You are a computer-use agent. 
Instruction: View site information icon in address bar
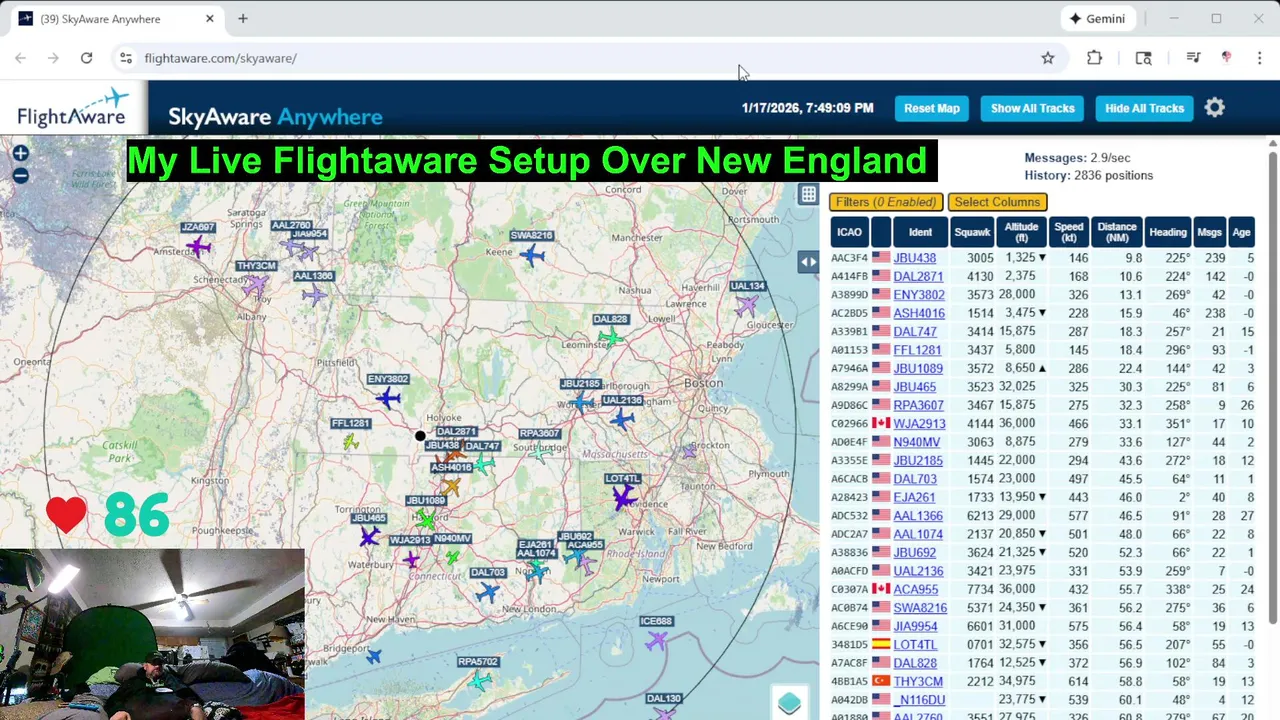(x=125, y=58)
